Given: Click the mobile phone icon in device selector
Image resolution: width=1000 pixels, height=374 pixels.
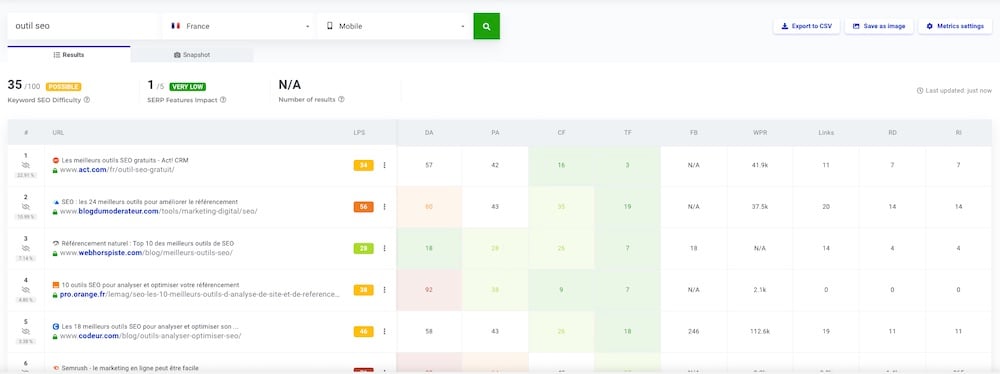Looking at the screenshot, I should click(330, 26).
